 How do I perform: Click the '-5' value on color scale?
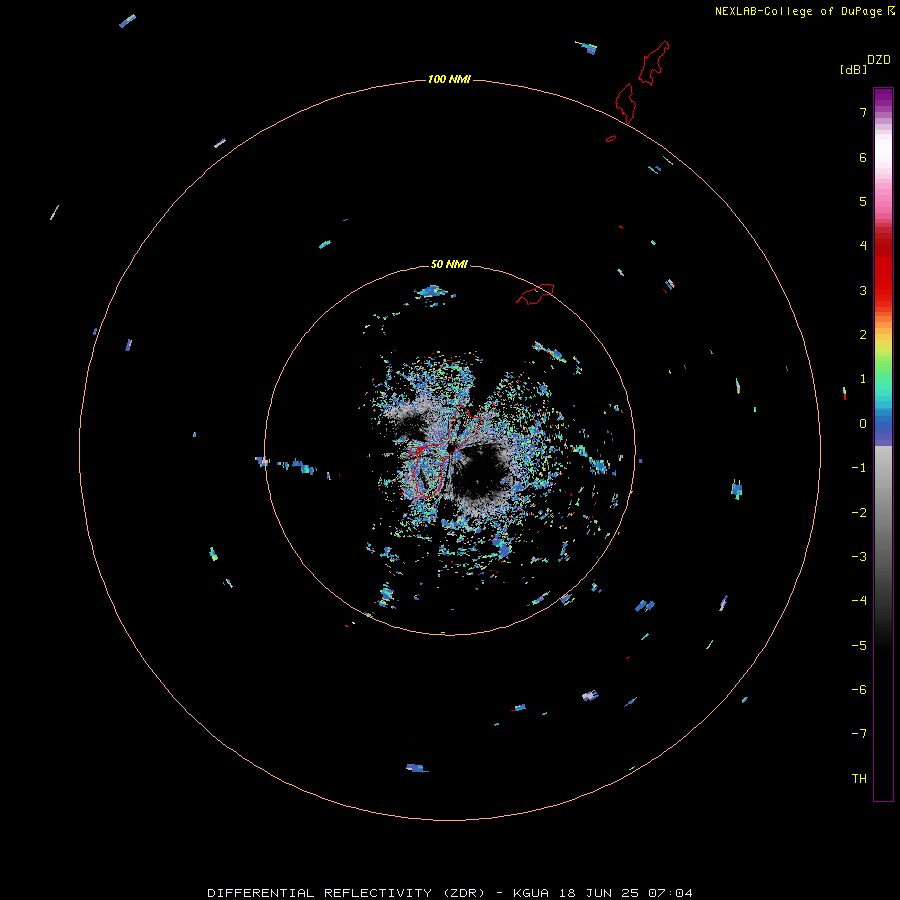point(859,646)
